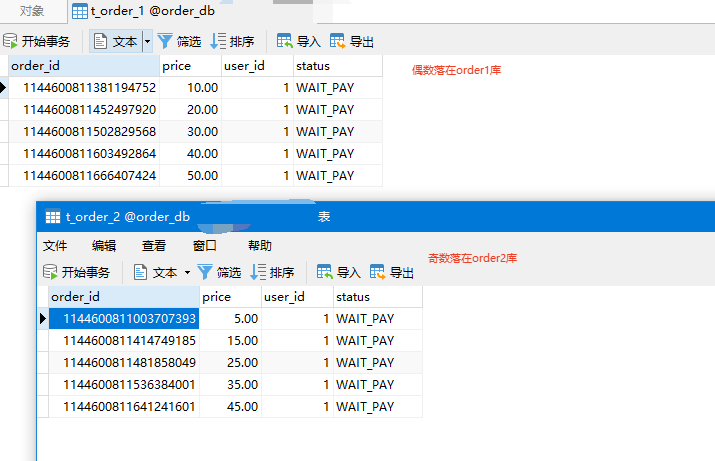The height and width of the screenshot is (461, 715).
Task: Click the 导入 icon in t_order_2 toolbar
Action: pos(324,272)
